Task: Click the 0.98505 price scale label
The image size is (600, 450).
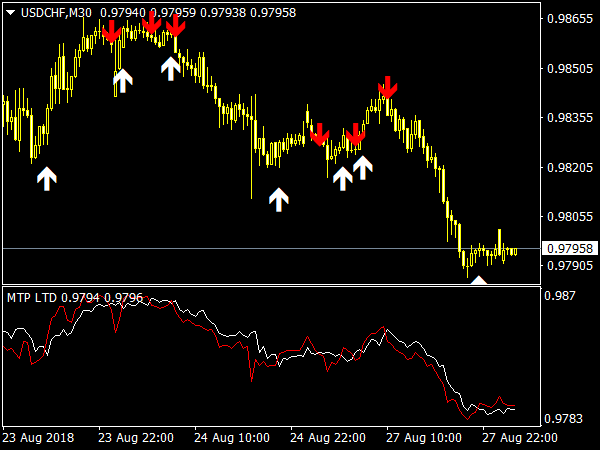Action: 570,68
